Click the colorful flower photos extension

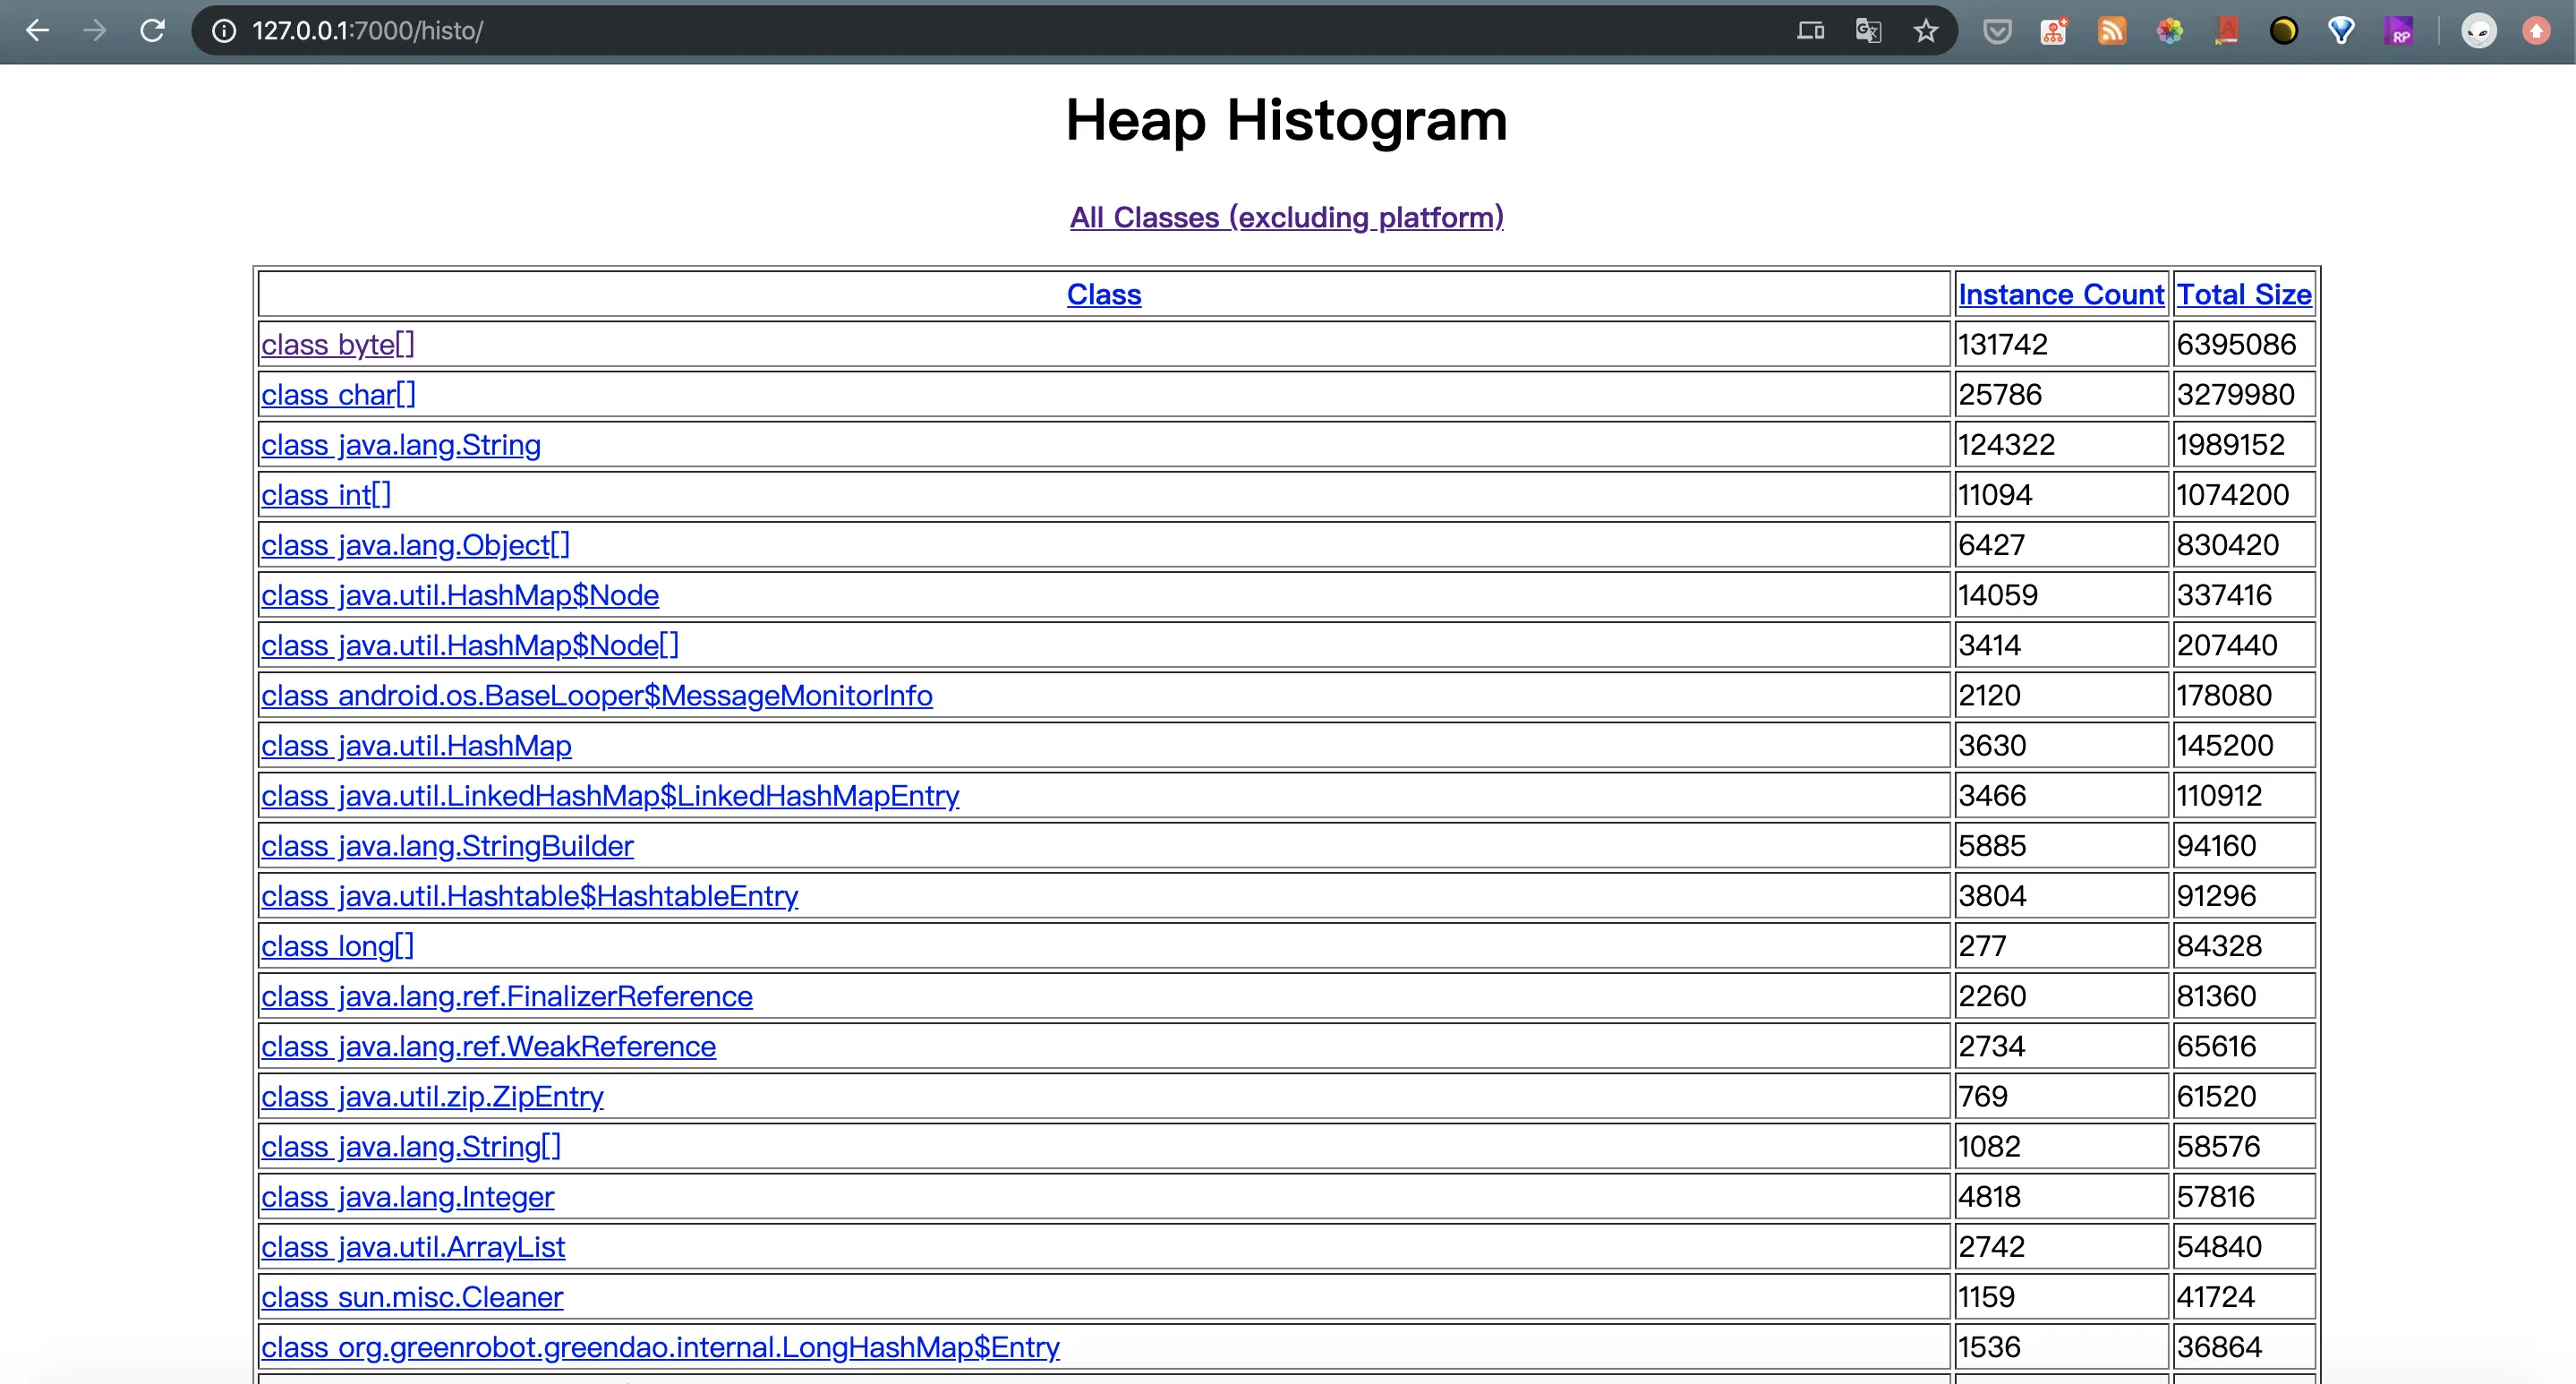click(2169, 31)
